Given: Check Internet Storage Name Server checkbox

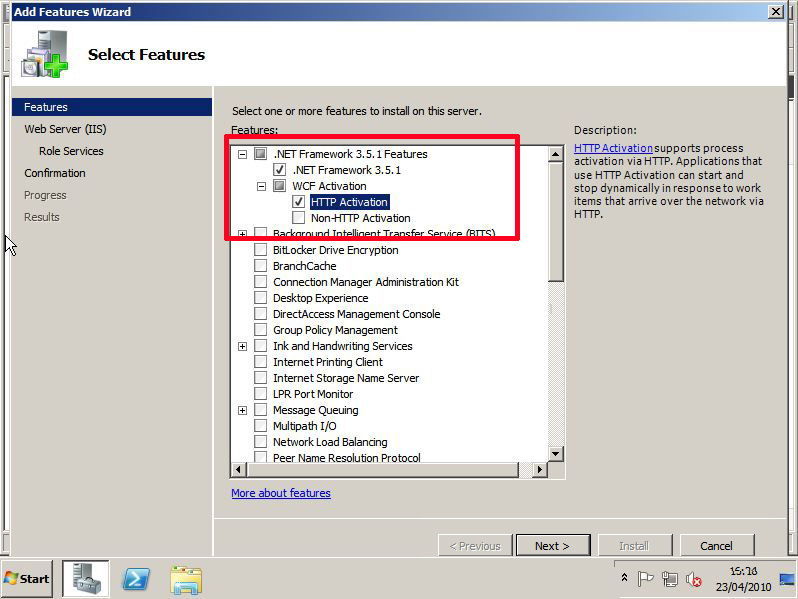Looking at the screenshot, I should [x=261, y=378].
